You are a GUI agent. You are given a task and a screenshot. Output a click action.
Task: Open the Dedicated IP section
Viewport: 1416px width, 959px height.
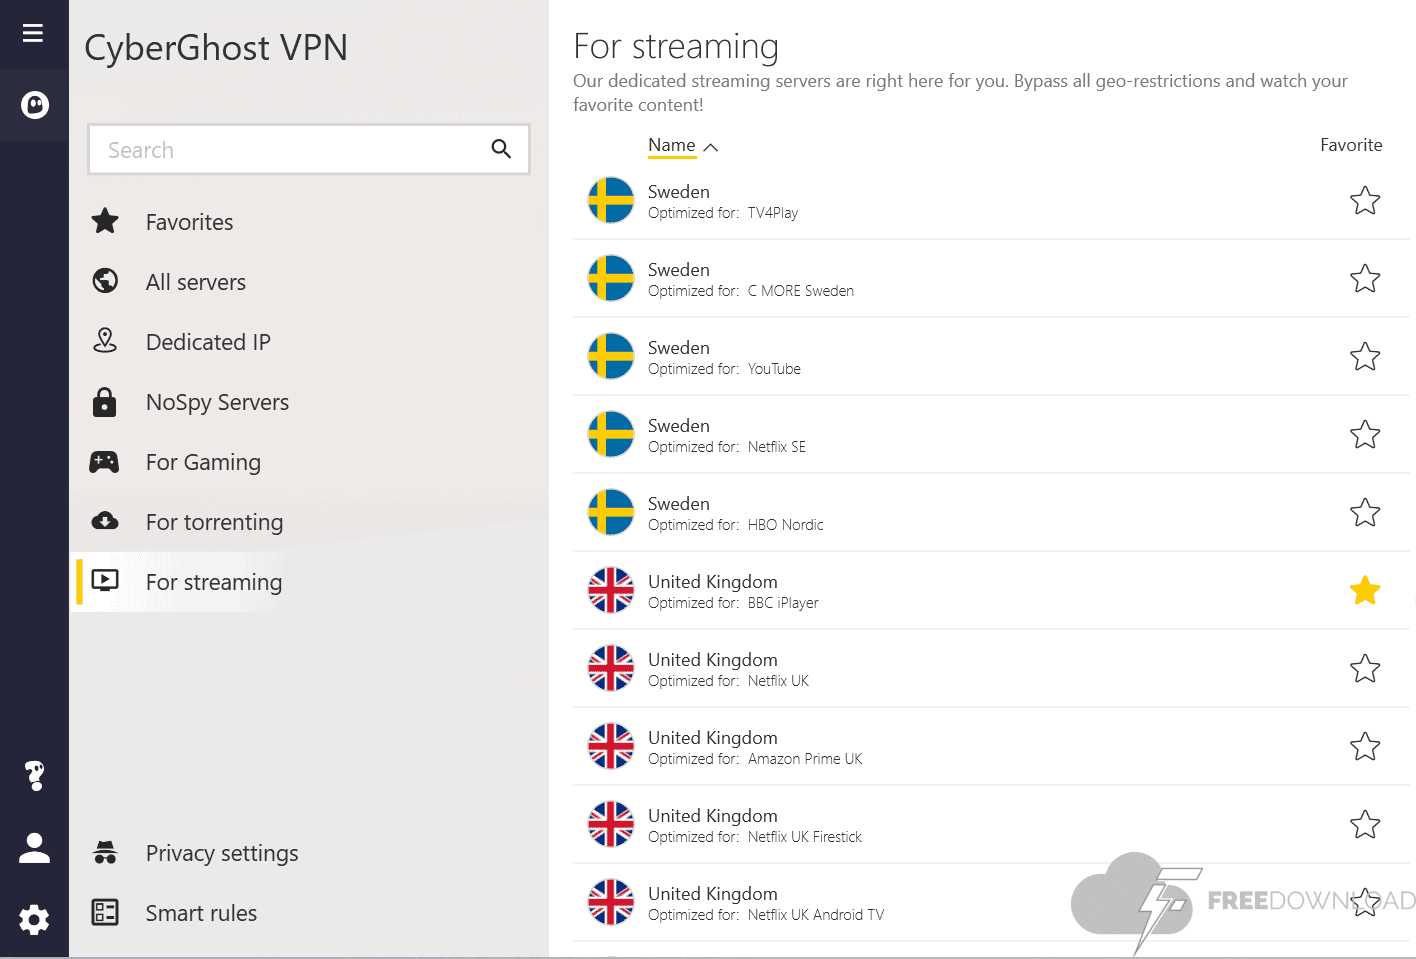point(208,342)
